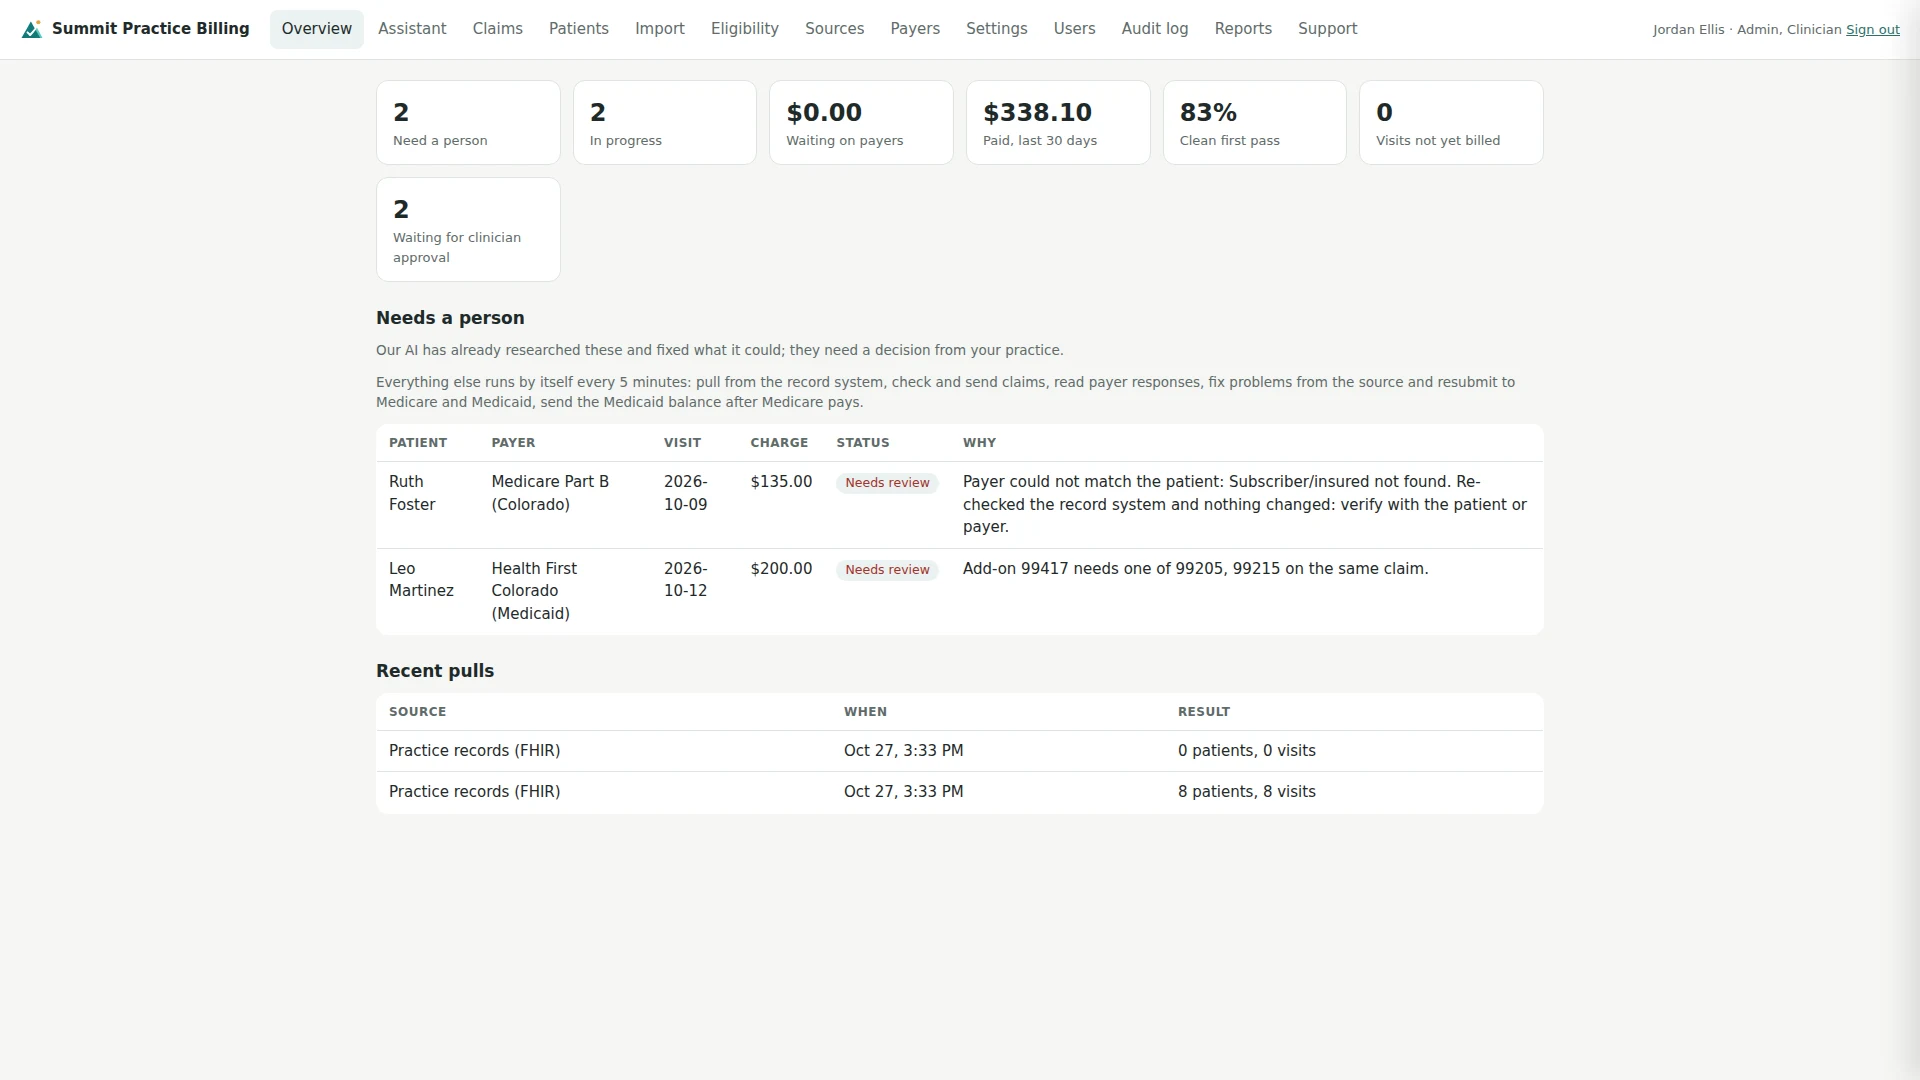
Task: Select the pull with 0 patients, 0 visits
Action: pos(960,751)
